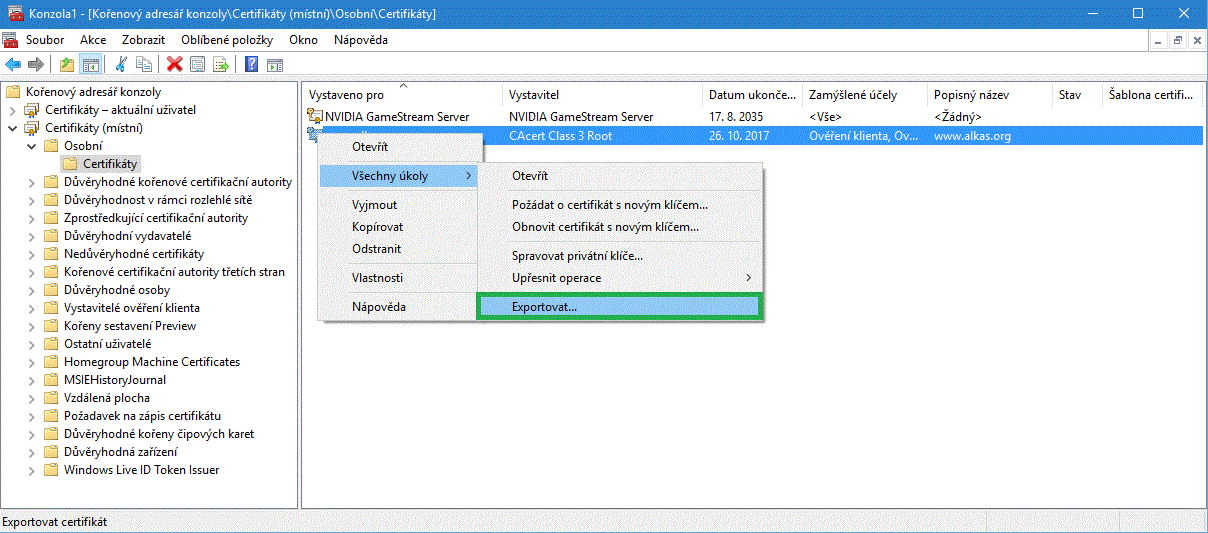Click the red X Delete toolbar icon

pyautogui.click(x=175, y=64)
